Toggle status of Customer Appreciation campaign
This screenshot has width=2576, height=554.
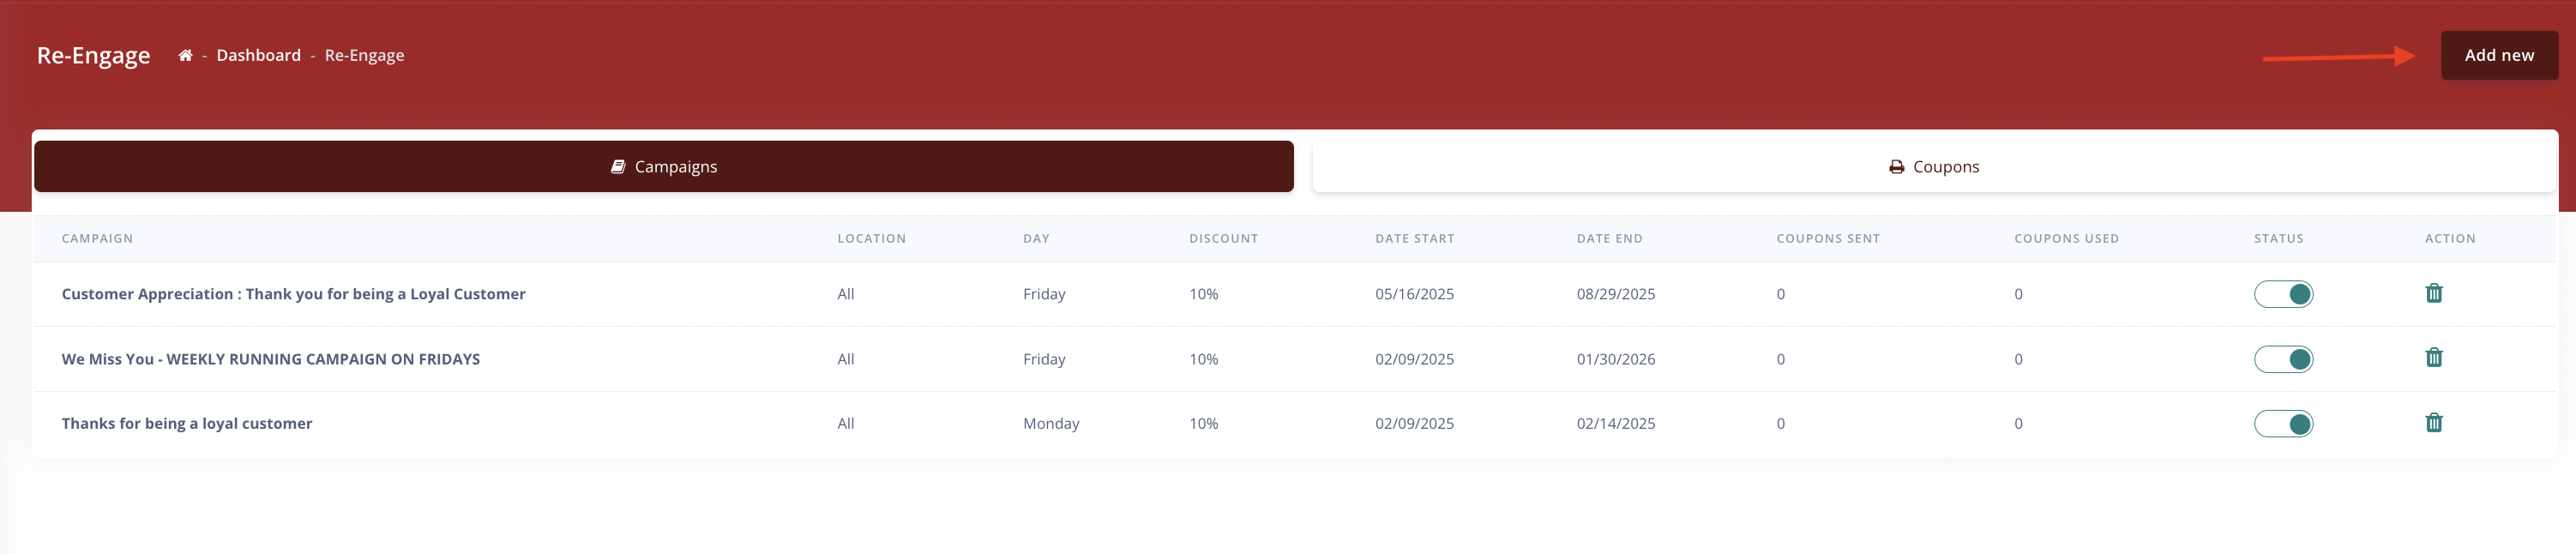[x=2283, y=294]
